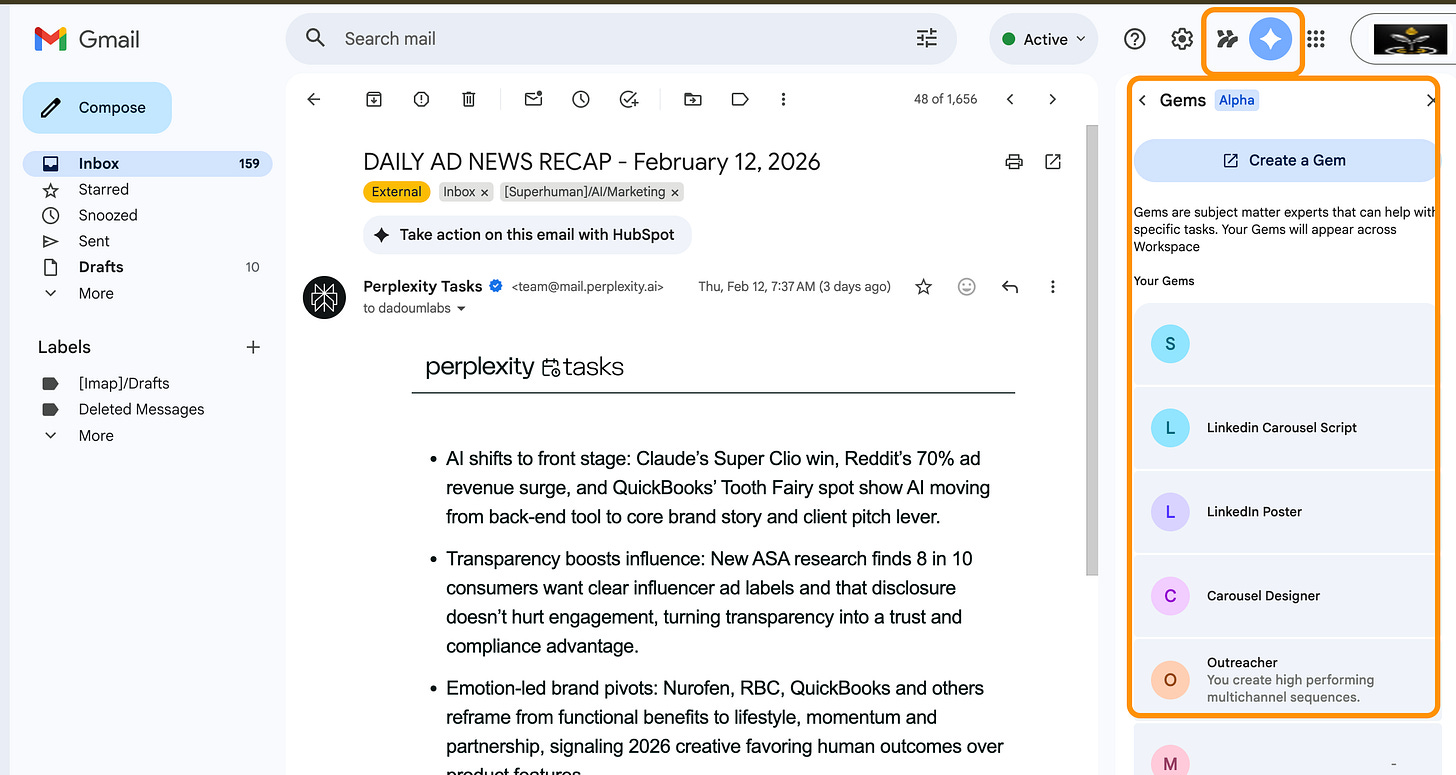The width and height of the screenshot is (1456, 775).
Task: Expand More under Drafts in sidebar
Action: pyautogui.click(x=96, y=293)
